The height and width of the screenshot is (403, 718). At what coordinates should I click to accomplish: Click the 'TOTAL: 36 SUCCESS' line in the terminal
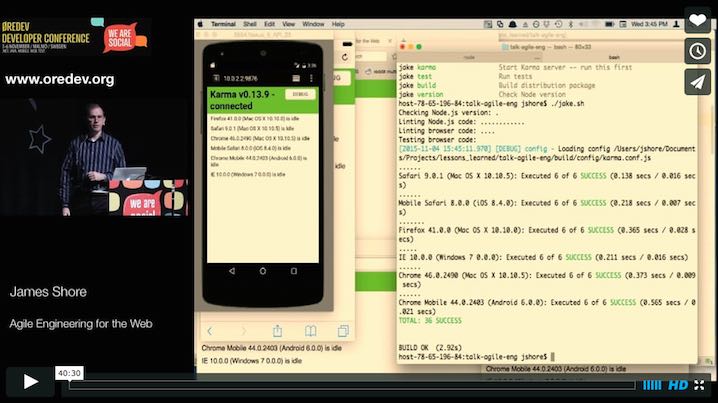coord(430,321)
